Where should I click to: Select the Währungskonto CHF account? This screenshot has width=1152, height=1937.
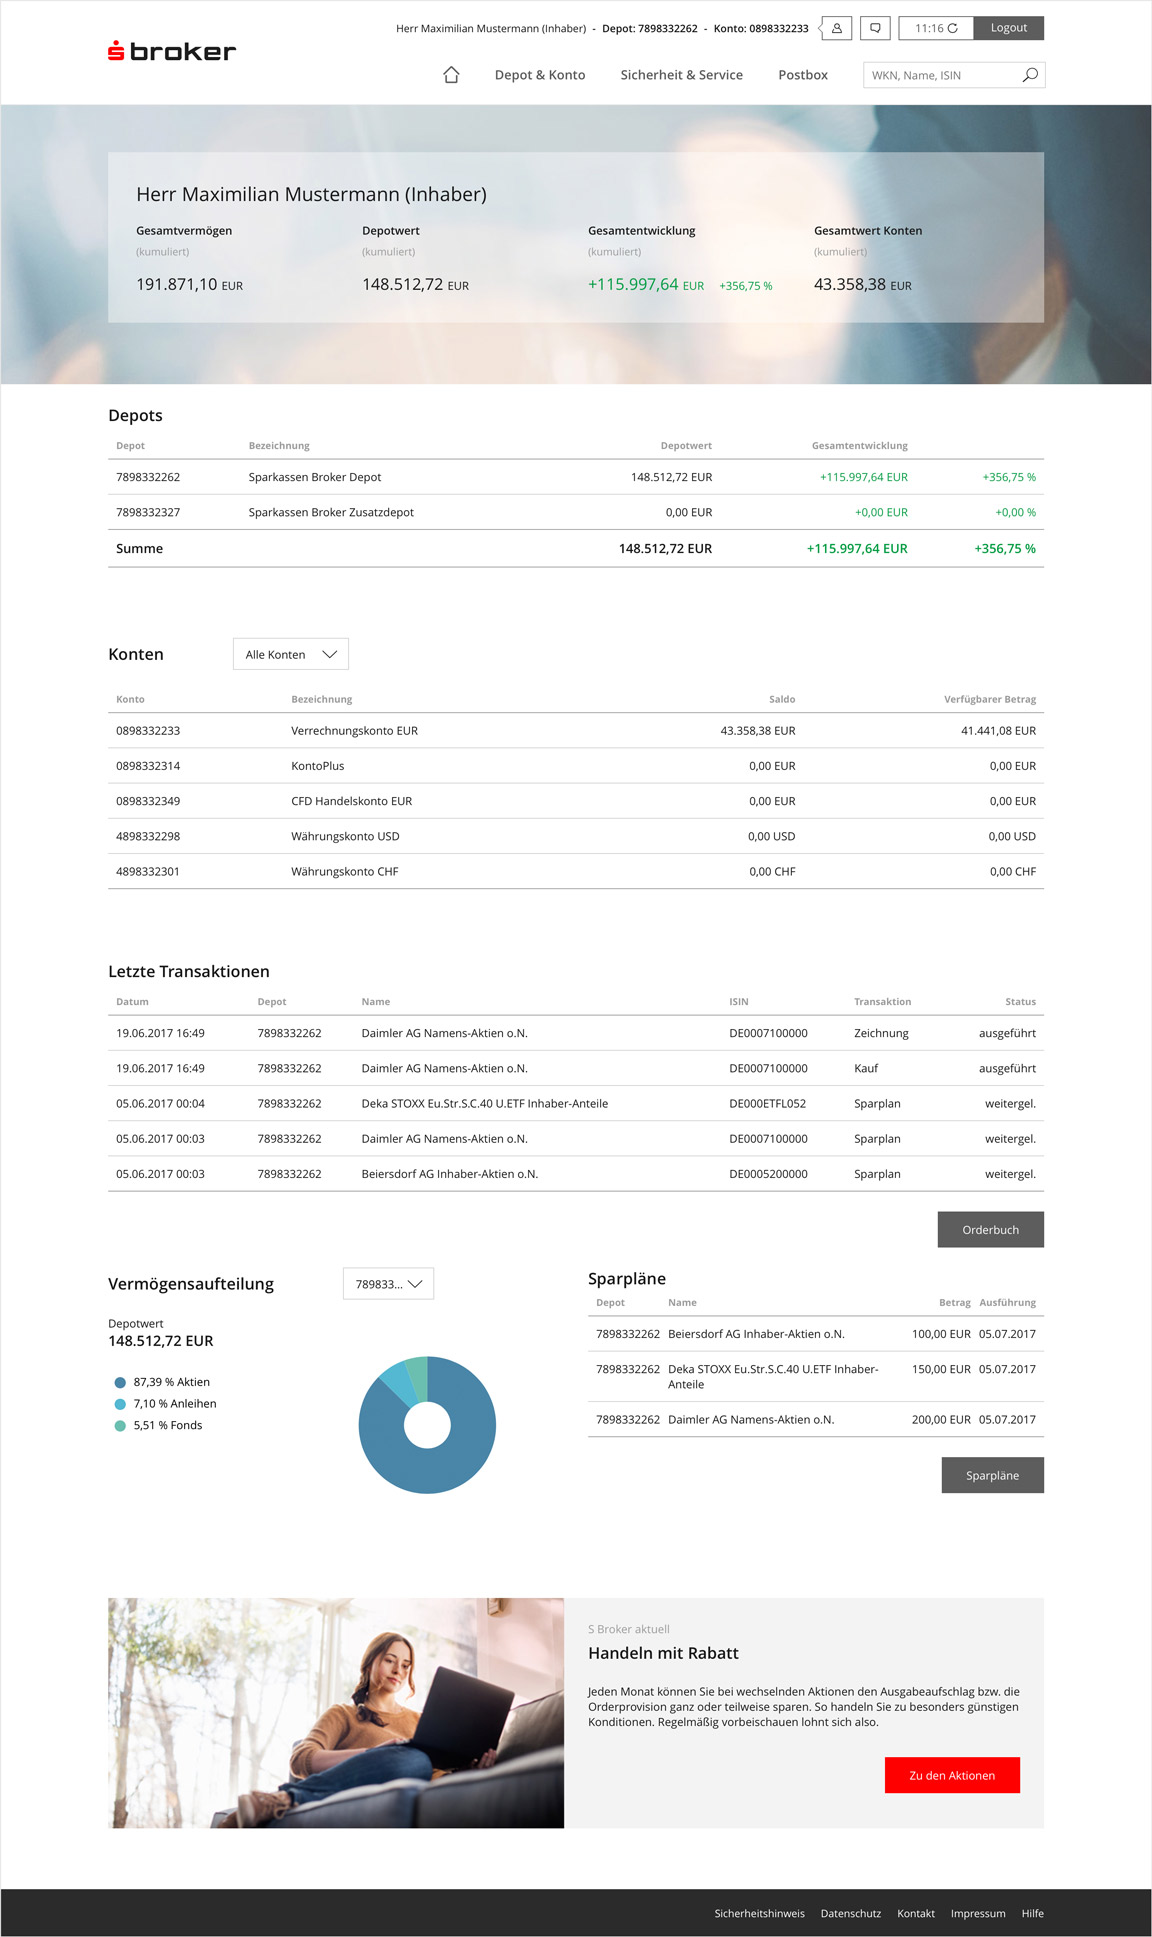point(345,871)
